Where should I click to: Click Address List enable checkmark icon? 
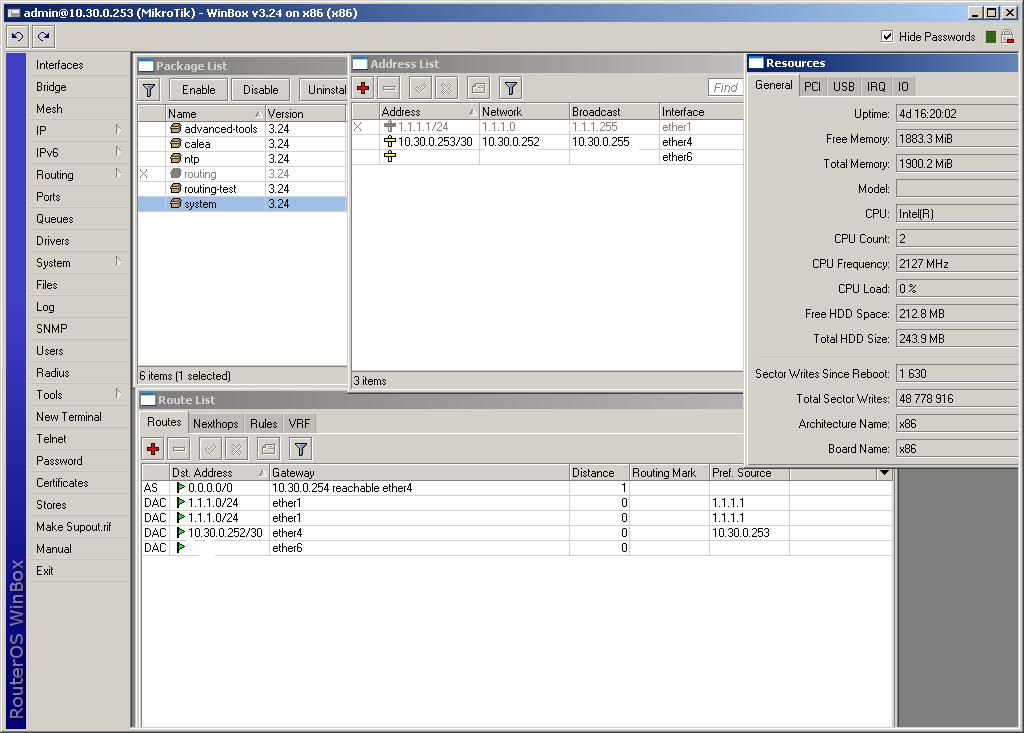pos(421,88)
